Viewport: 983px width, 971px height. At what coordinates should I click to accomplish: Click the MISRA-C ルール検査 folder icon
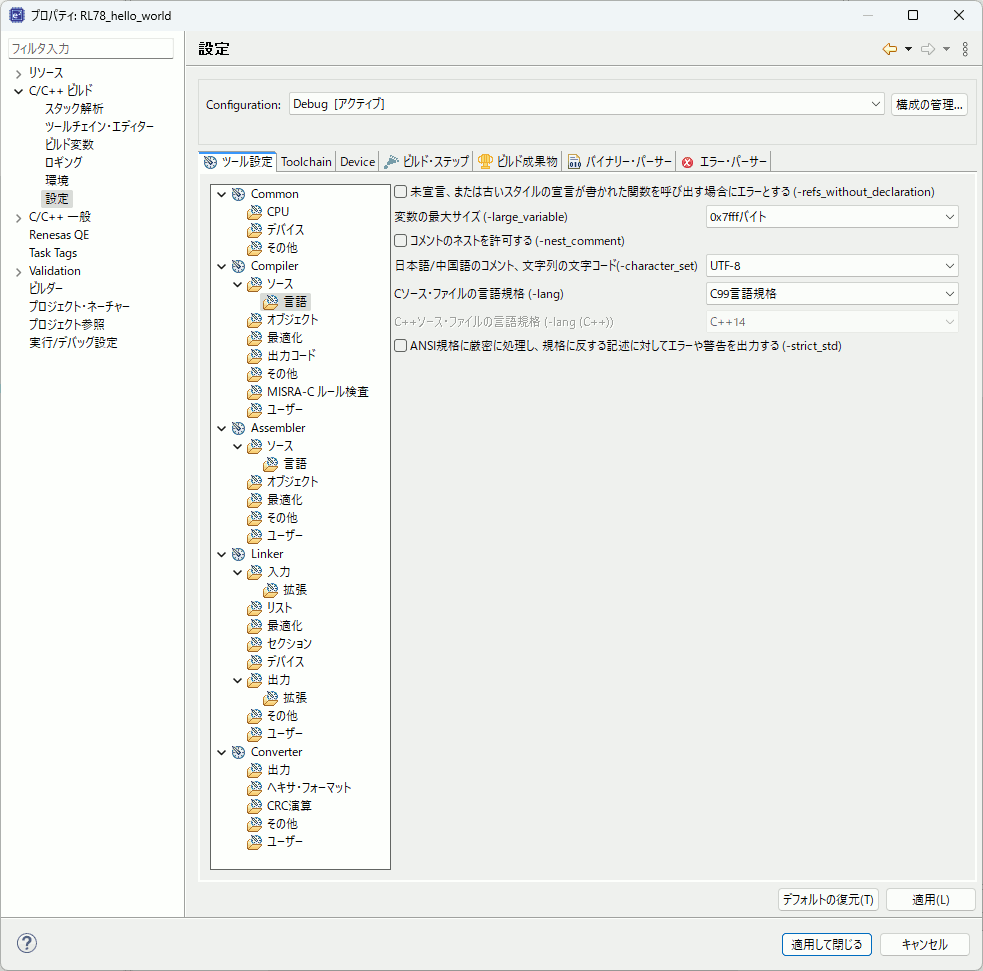click(x=255, y=392)
